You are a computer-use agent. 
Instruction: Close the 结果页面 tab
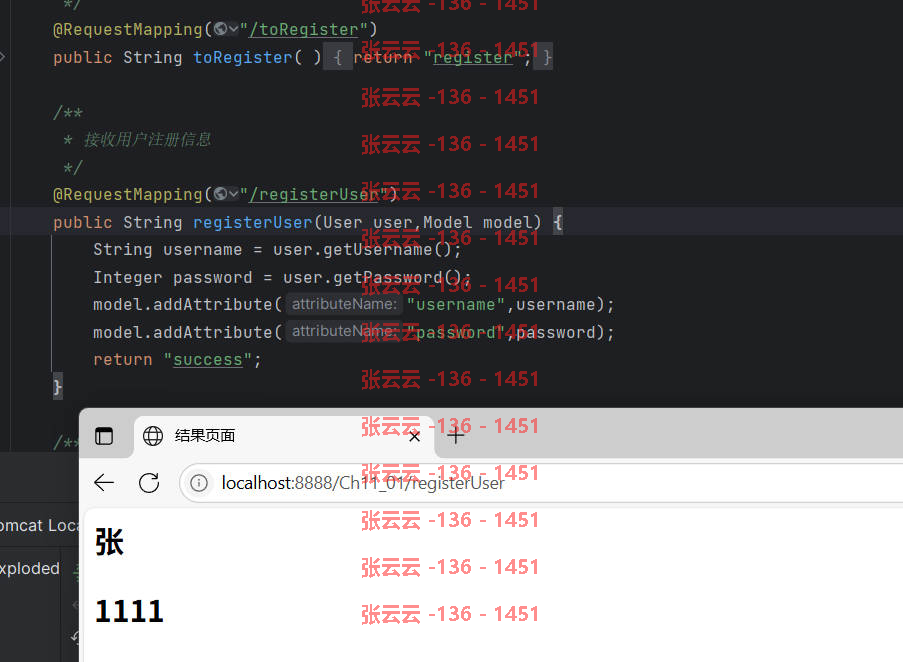tap(414, 436)
